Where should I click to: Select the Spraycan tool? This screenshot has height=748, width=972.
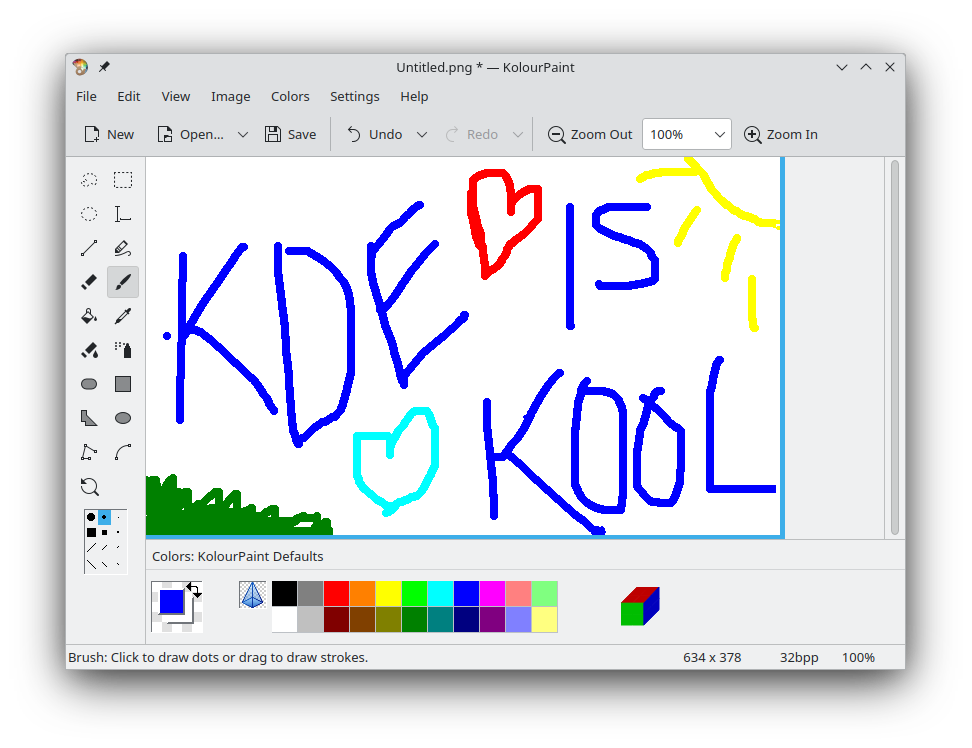pyautogui.click(x=123, y=350)
